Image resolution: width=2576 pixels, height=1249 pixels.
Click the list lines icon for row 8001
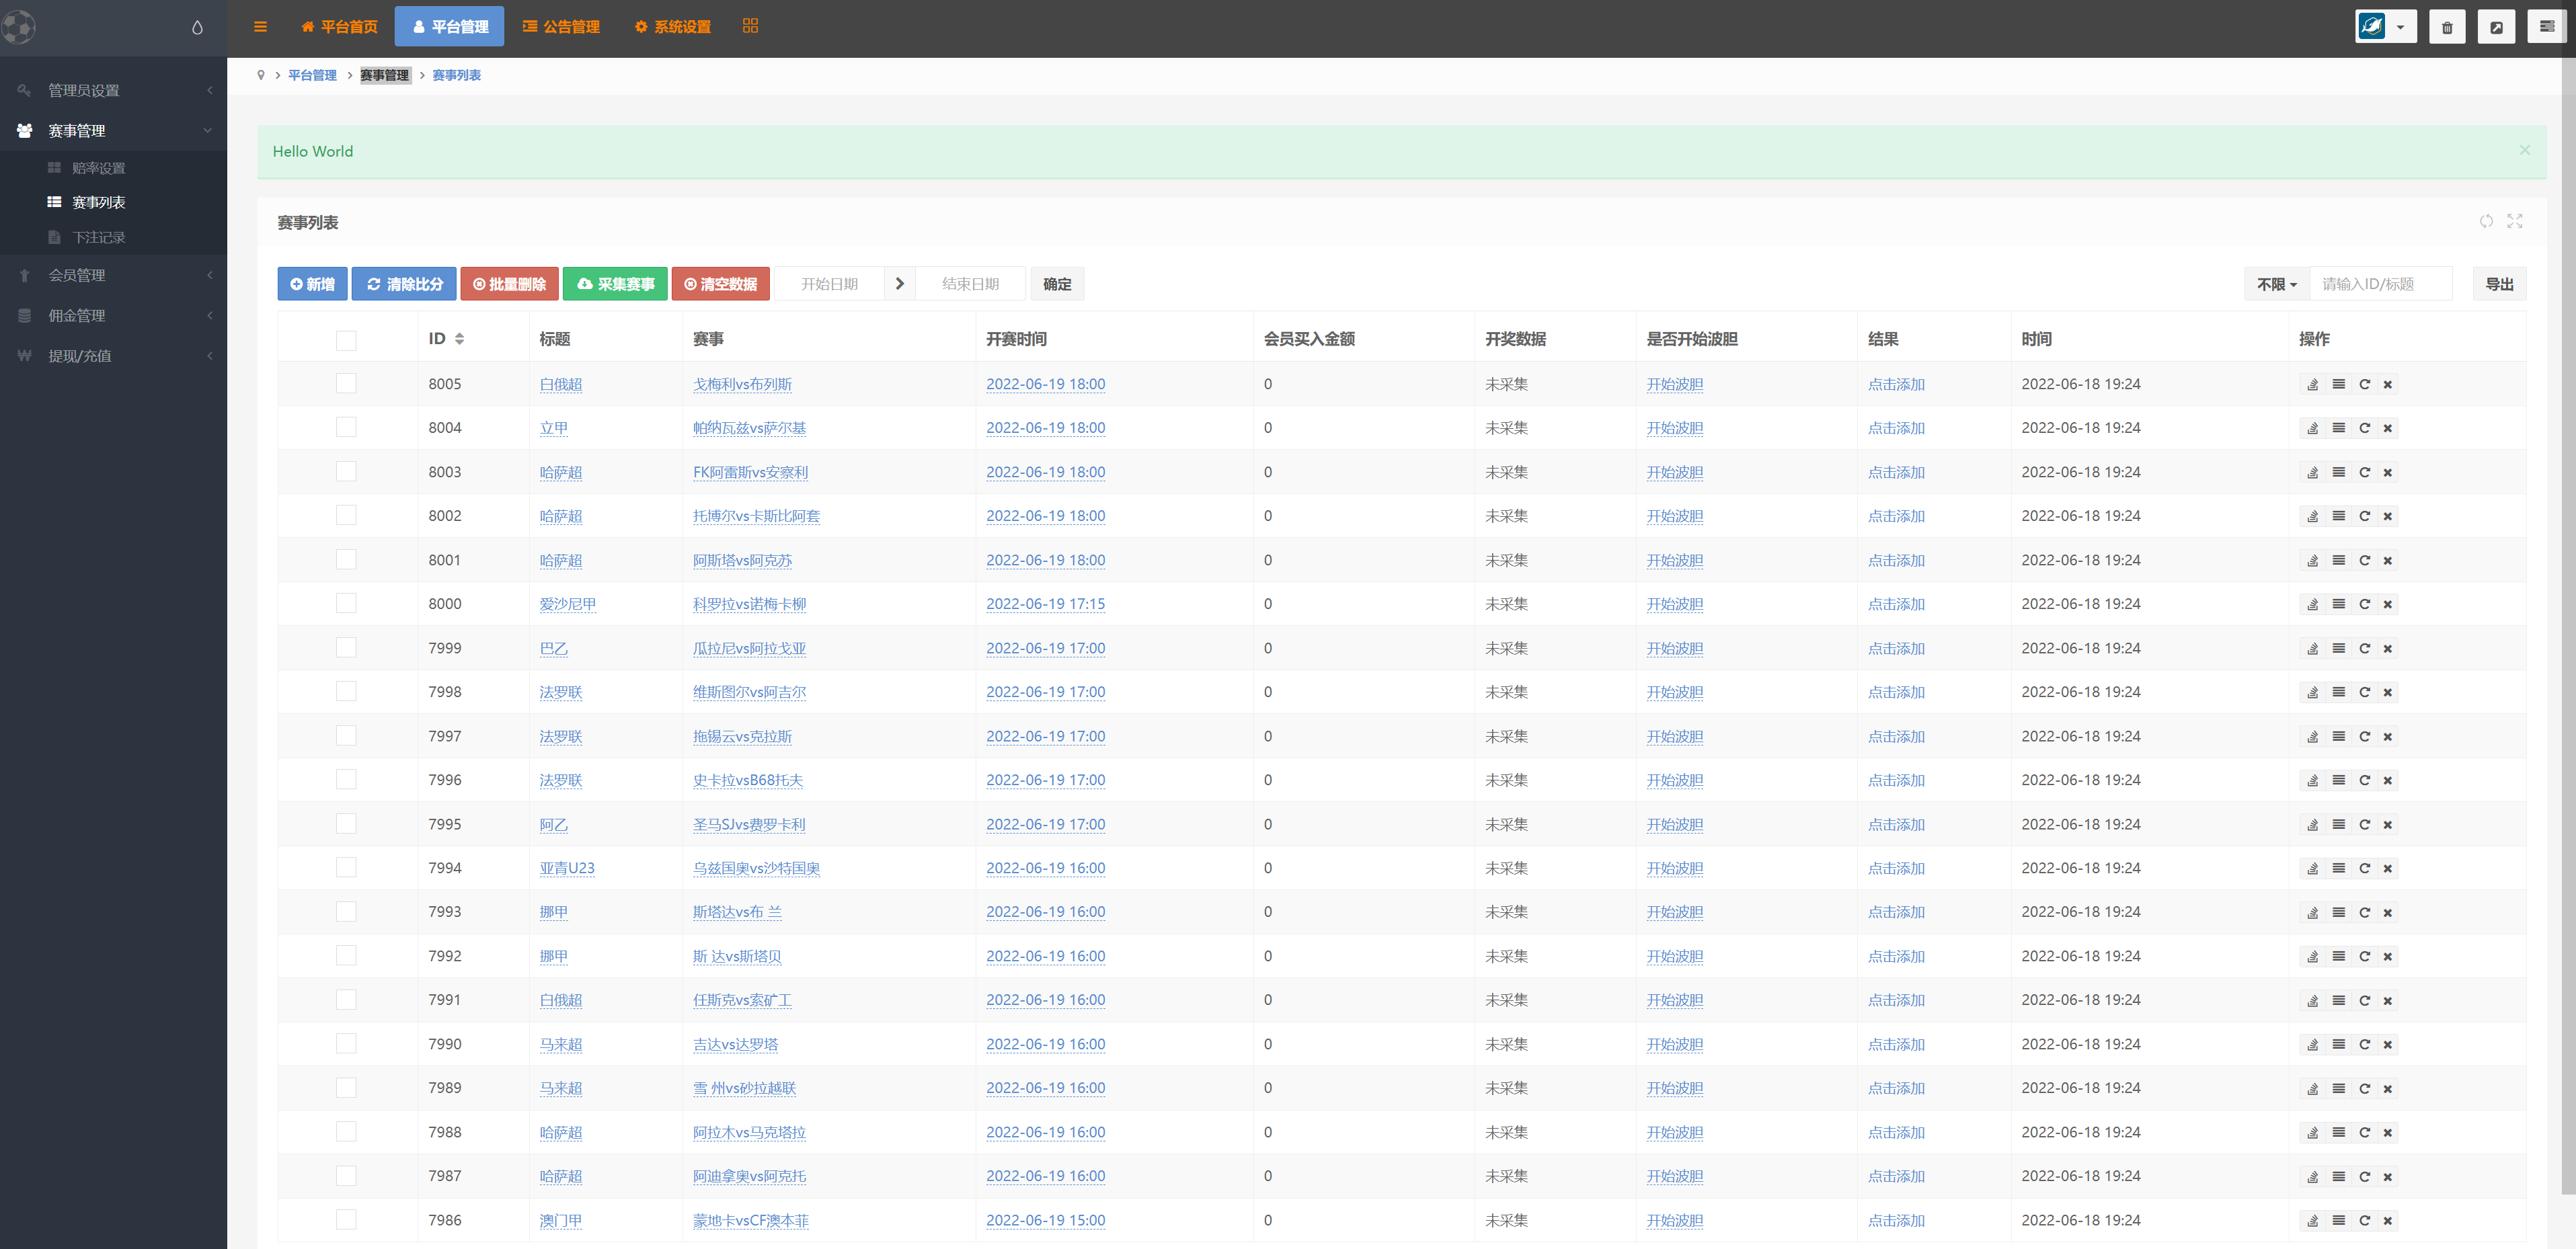click(x=2338, y=560)
